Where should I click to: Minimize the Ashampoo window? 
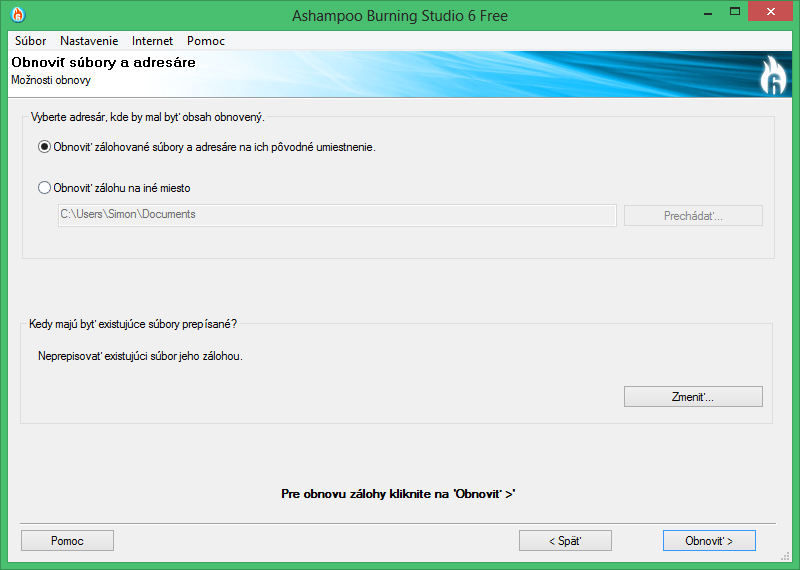(708, 12)
